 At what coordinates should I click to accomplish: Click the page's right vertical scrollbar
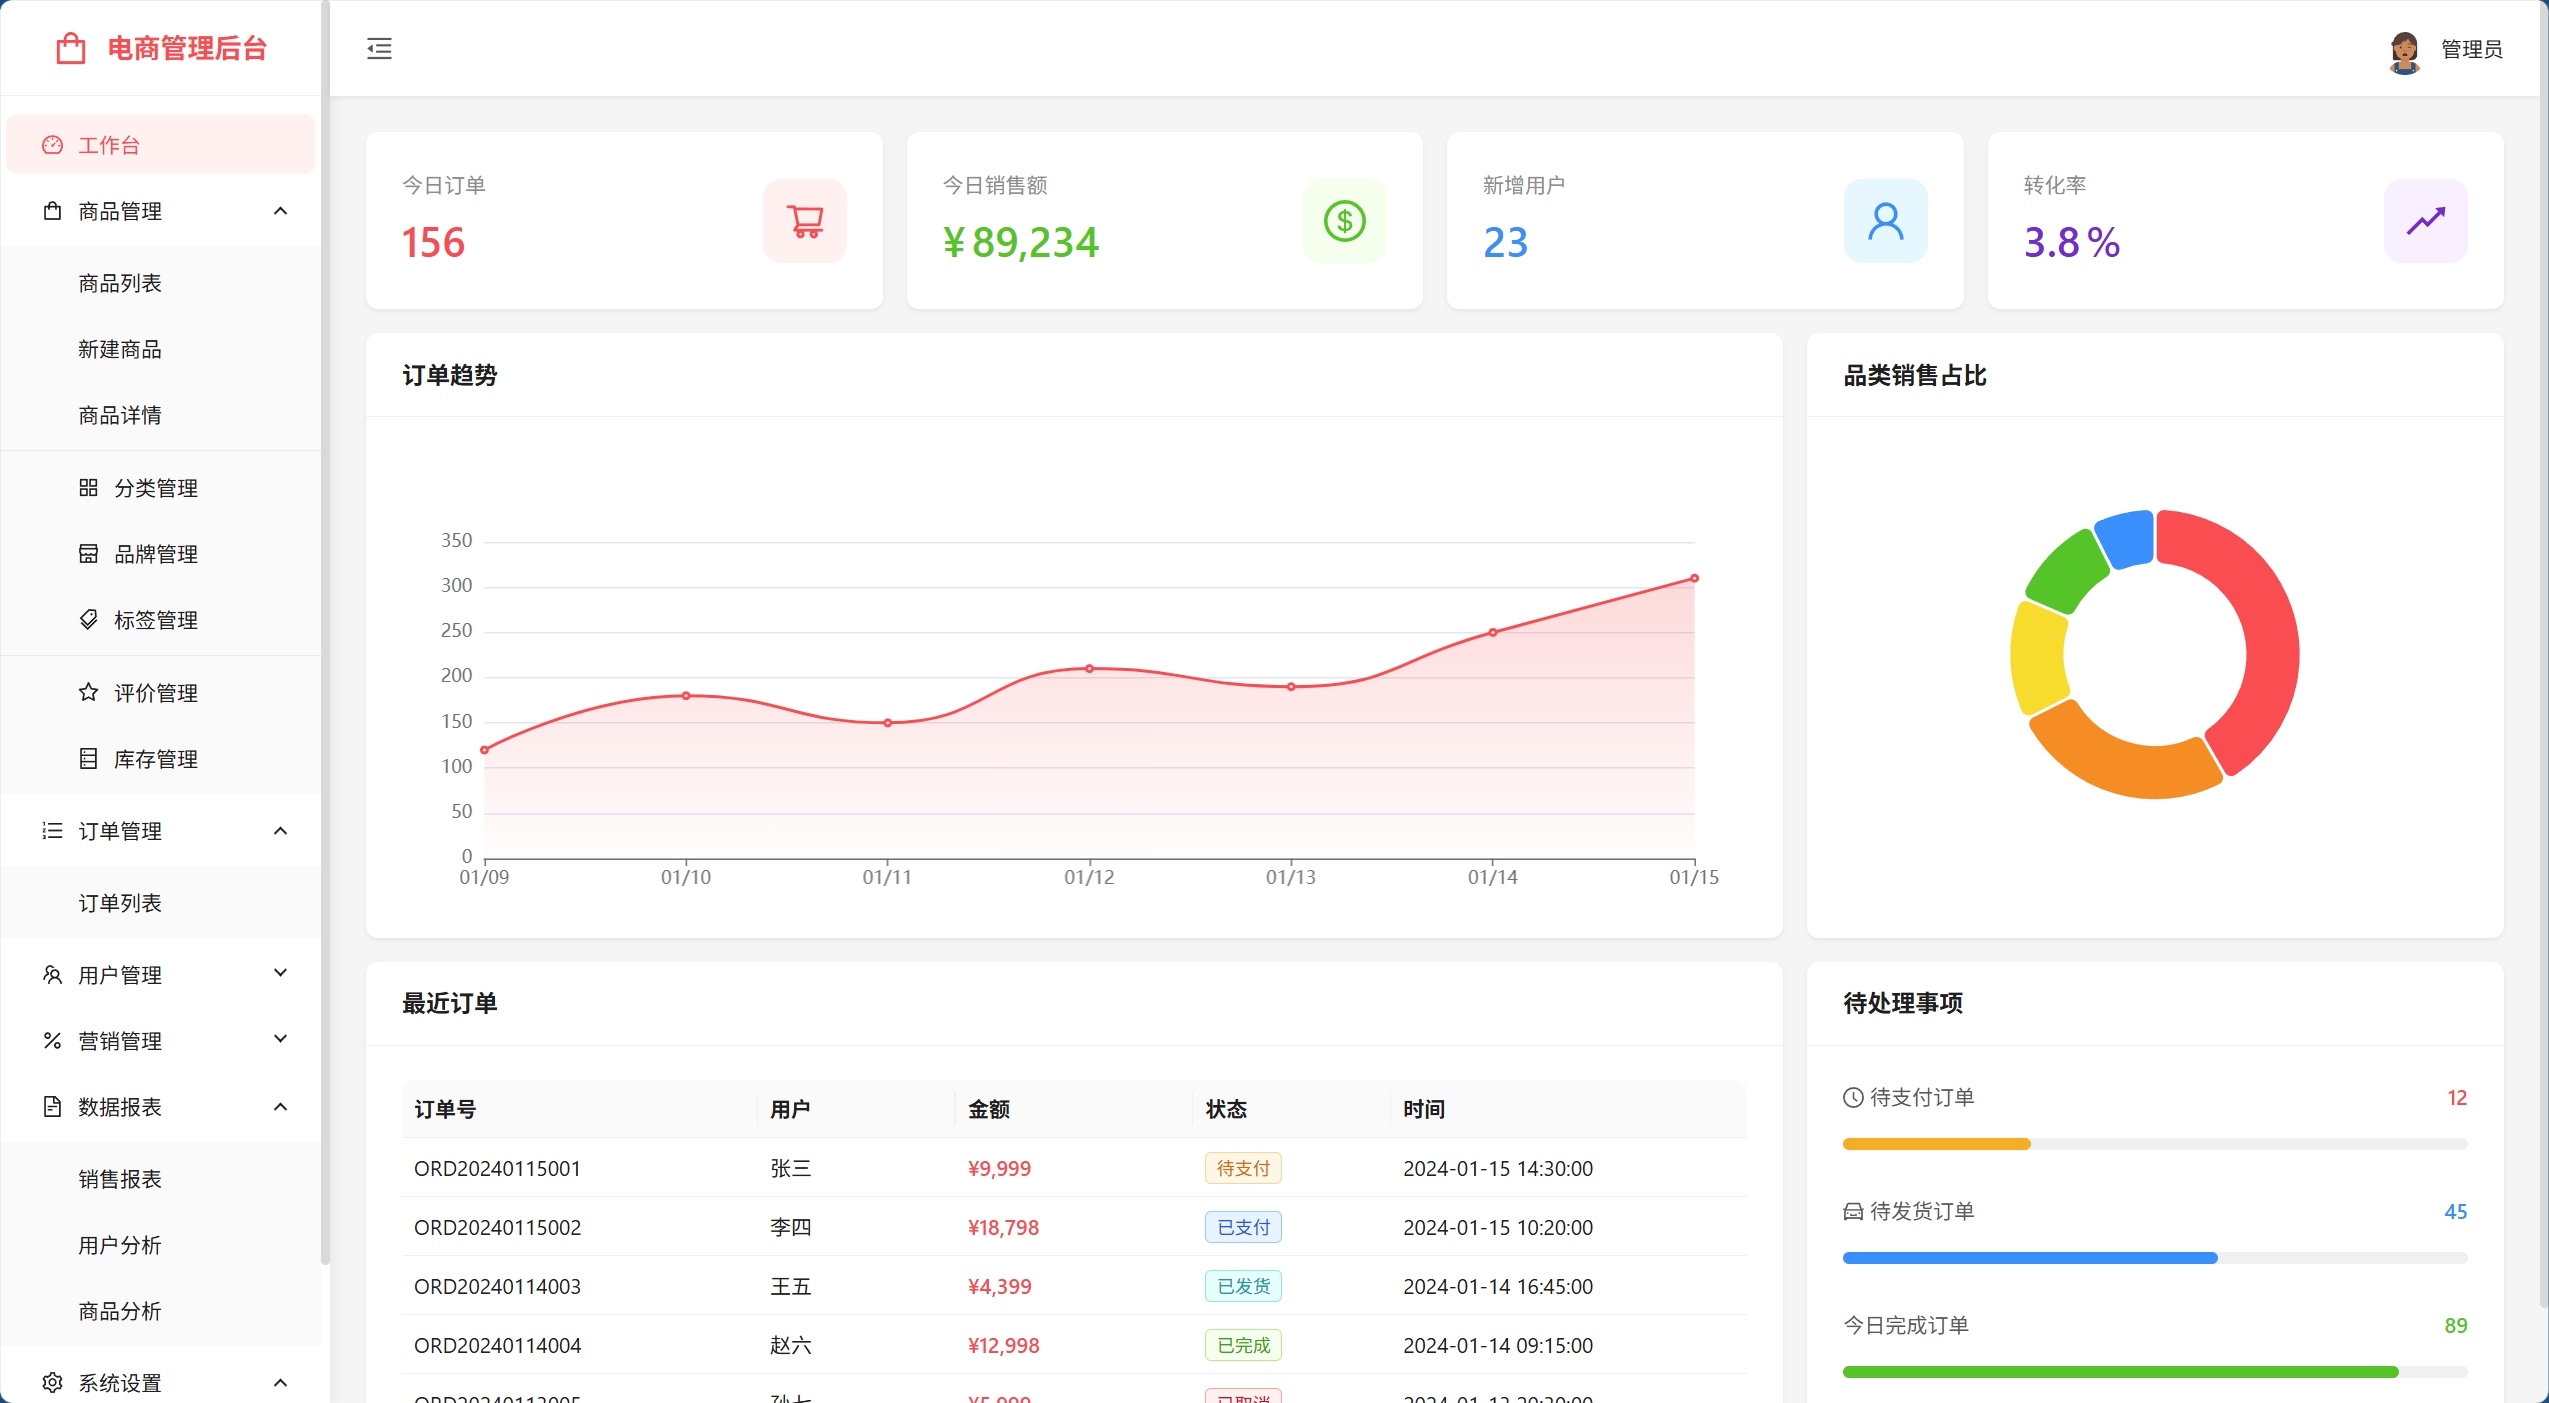[x=2543, y=655]
